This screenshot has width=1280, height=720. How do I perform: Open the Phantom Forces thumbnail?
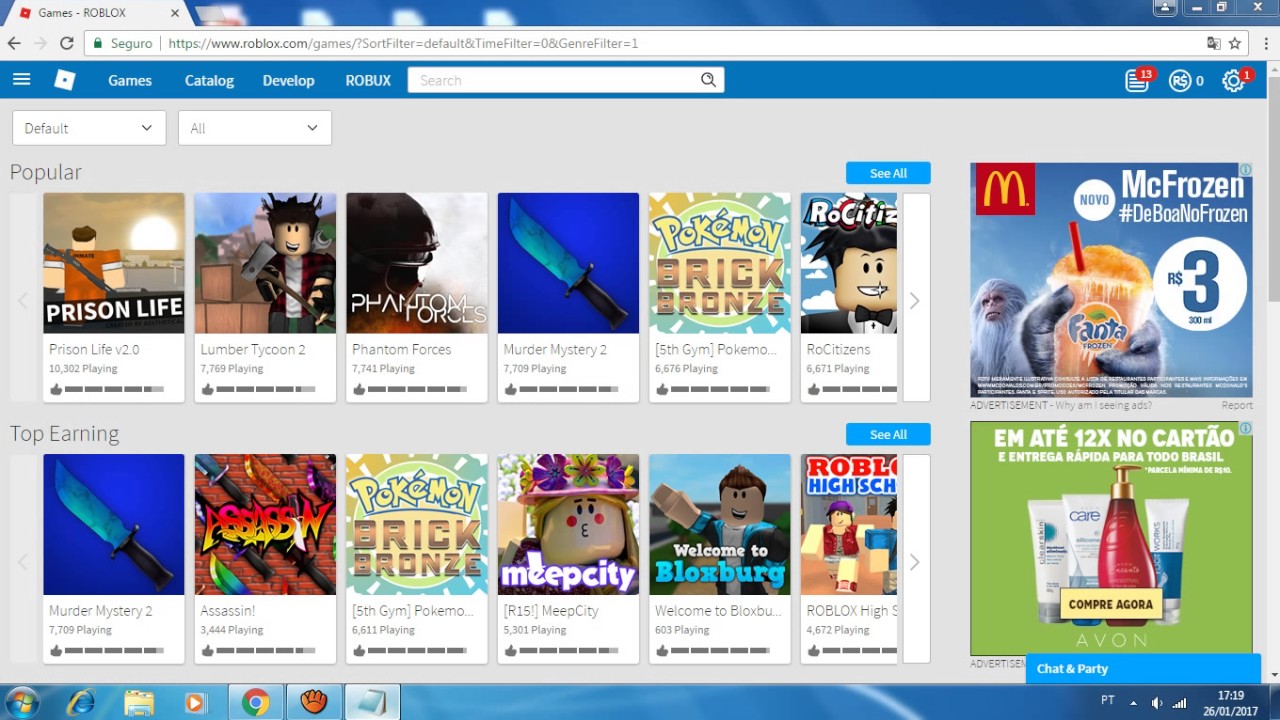coord(417,263)
